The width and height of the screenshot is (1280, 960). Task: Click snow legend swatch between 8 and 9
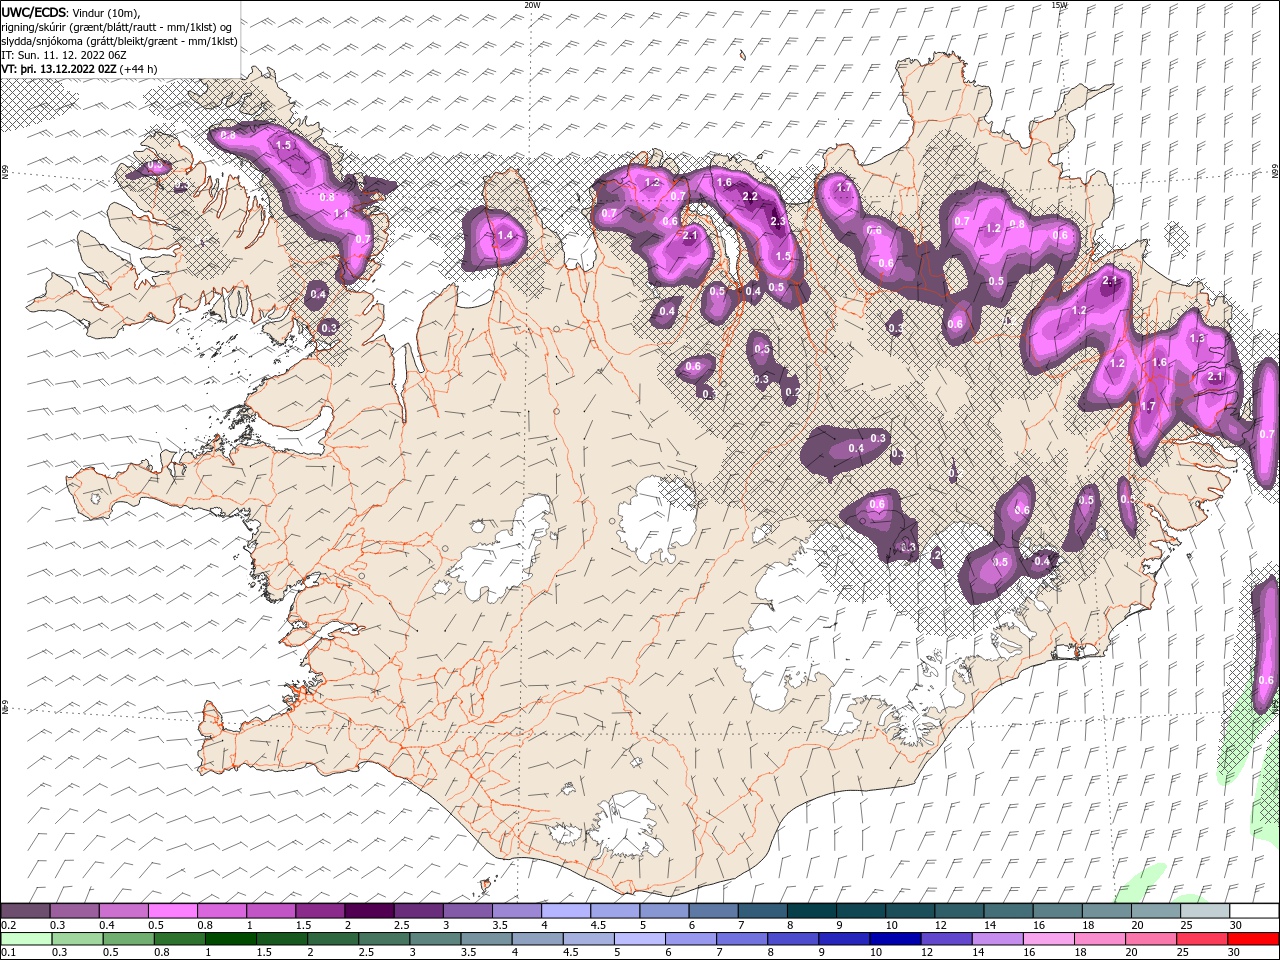[x=811, y=911]
